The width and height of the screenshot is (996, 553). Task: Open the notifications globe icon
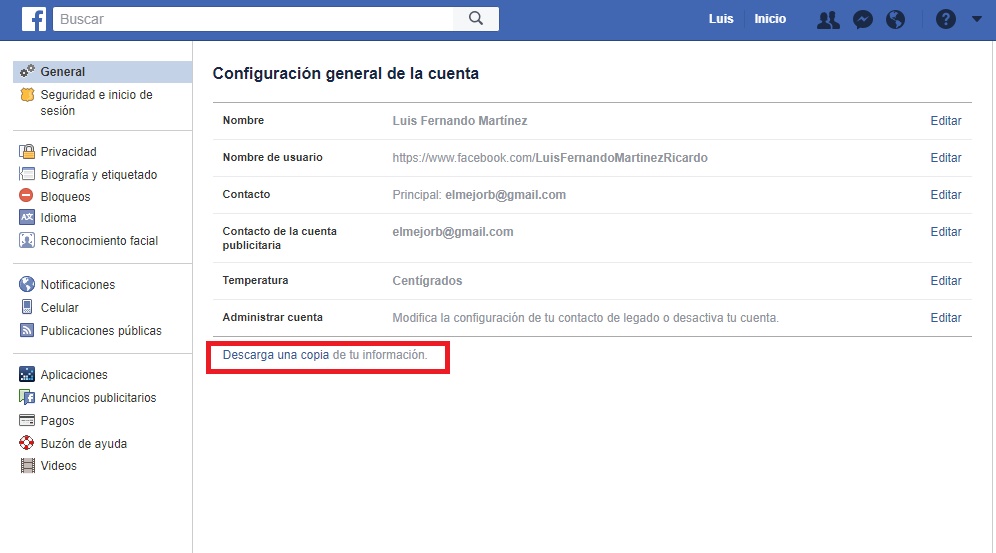896,19
